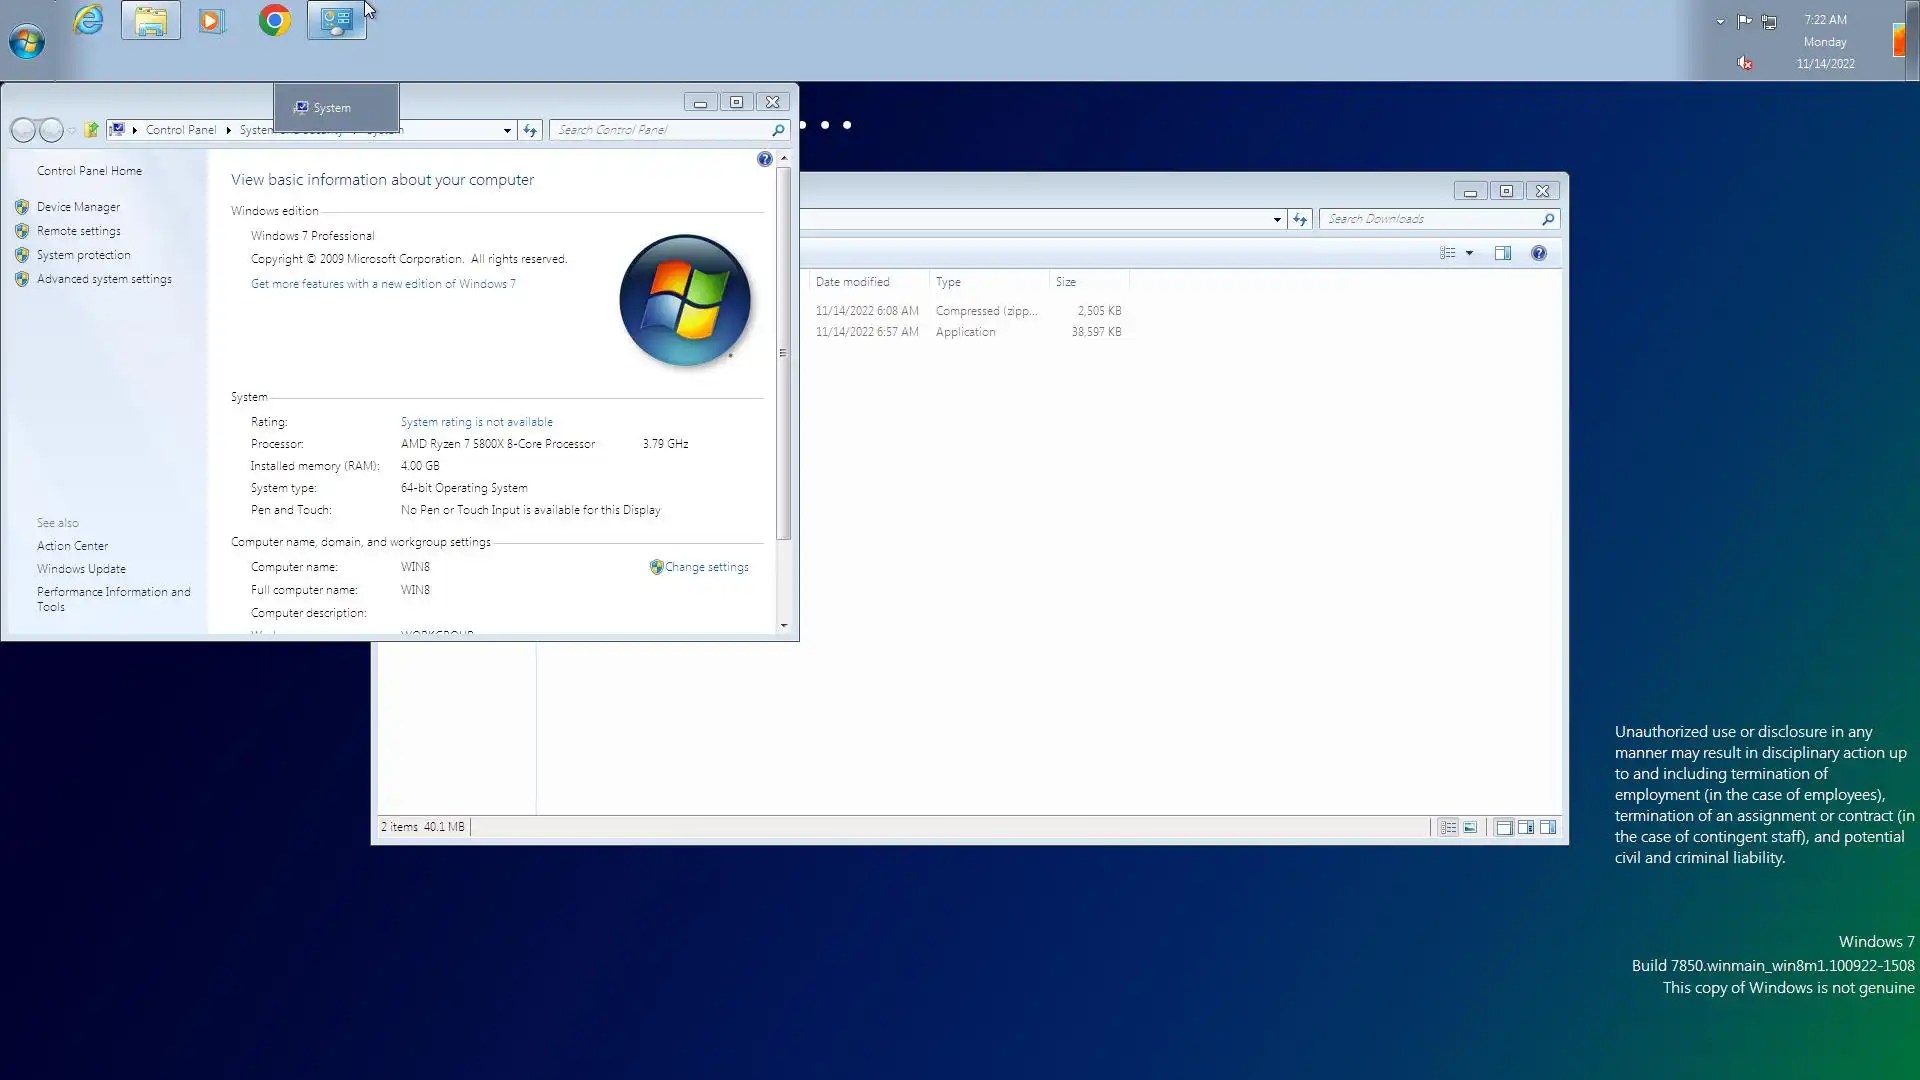Click the Windows Start orb
This screenshot has width=1920, height=1080.
pos(27,42)
